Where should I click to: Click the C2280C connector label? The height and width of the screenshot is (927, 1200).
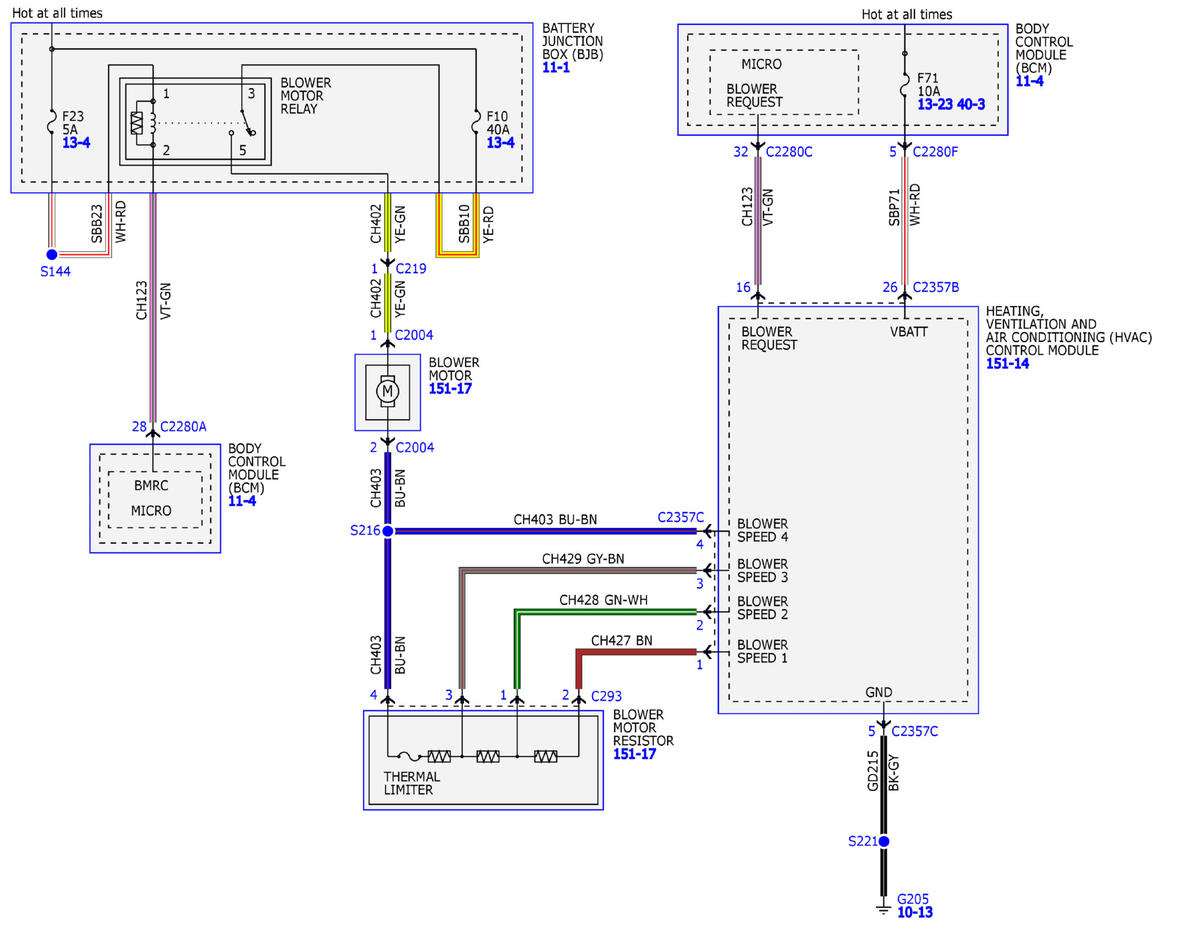tap(790, 152)
